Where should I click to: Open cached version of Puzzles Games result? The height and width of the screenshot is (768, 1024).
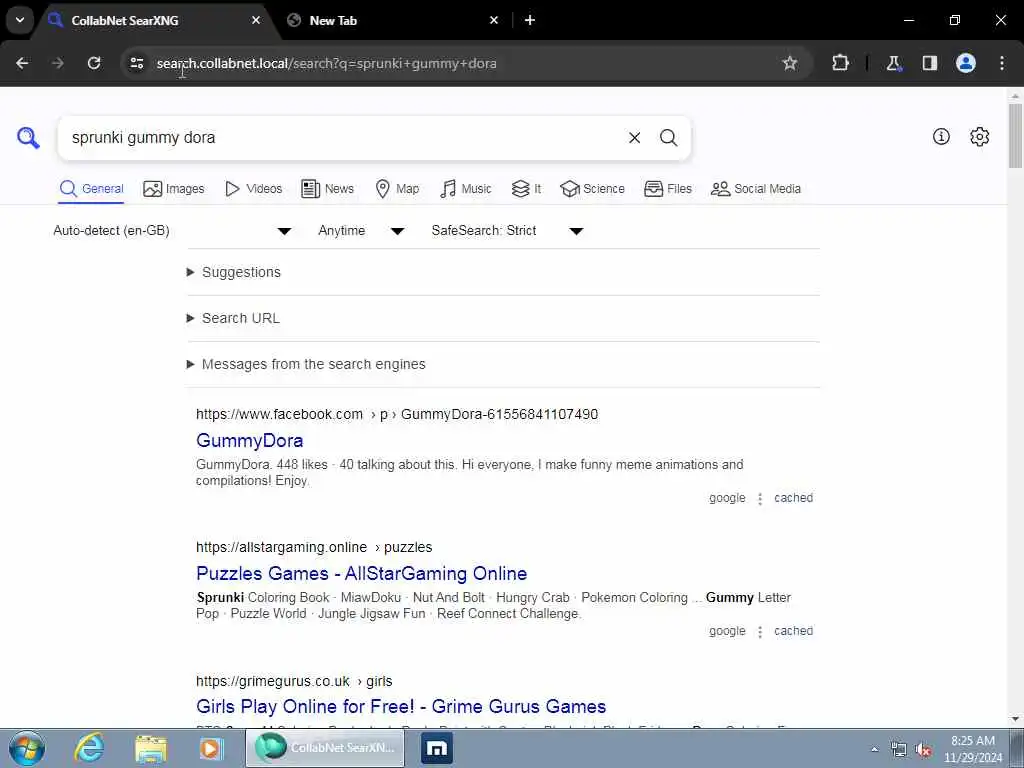[x=793, y=631]
